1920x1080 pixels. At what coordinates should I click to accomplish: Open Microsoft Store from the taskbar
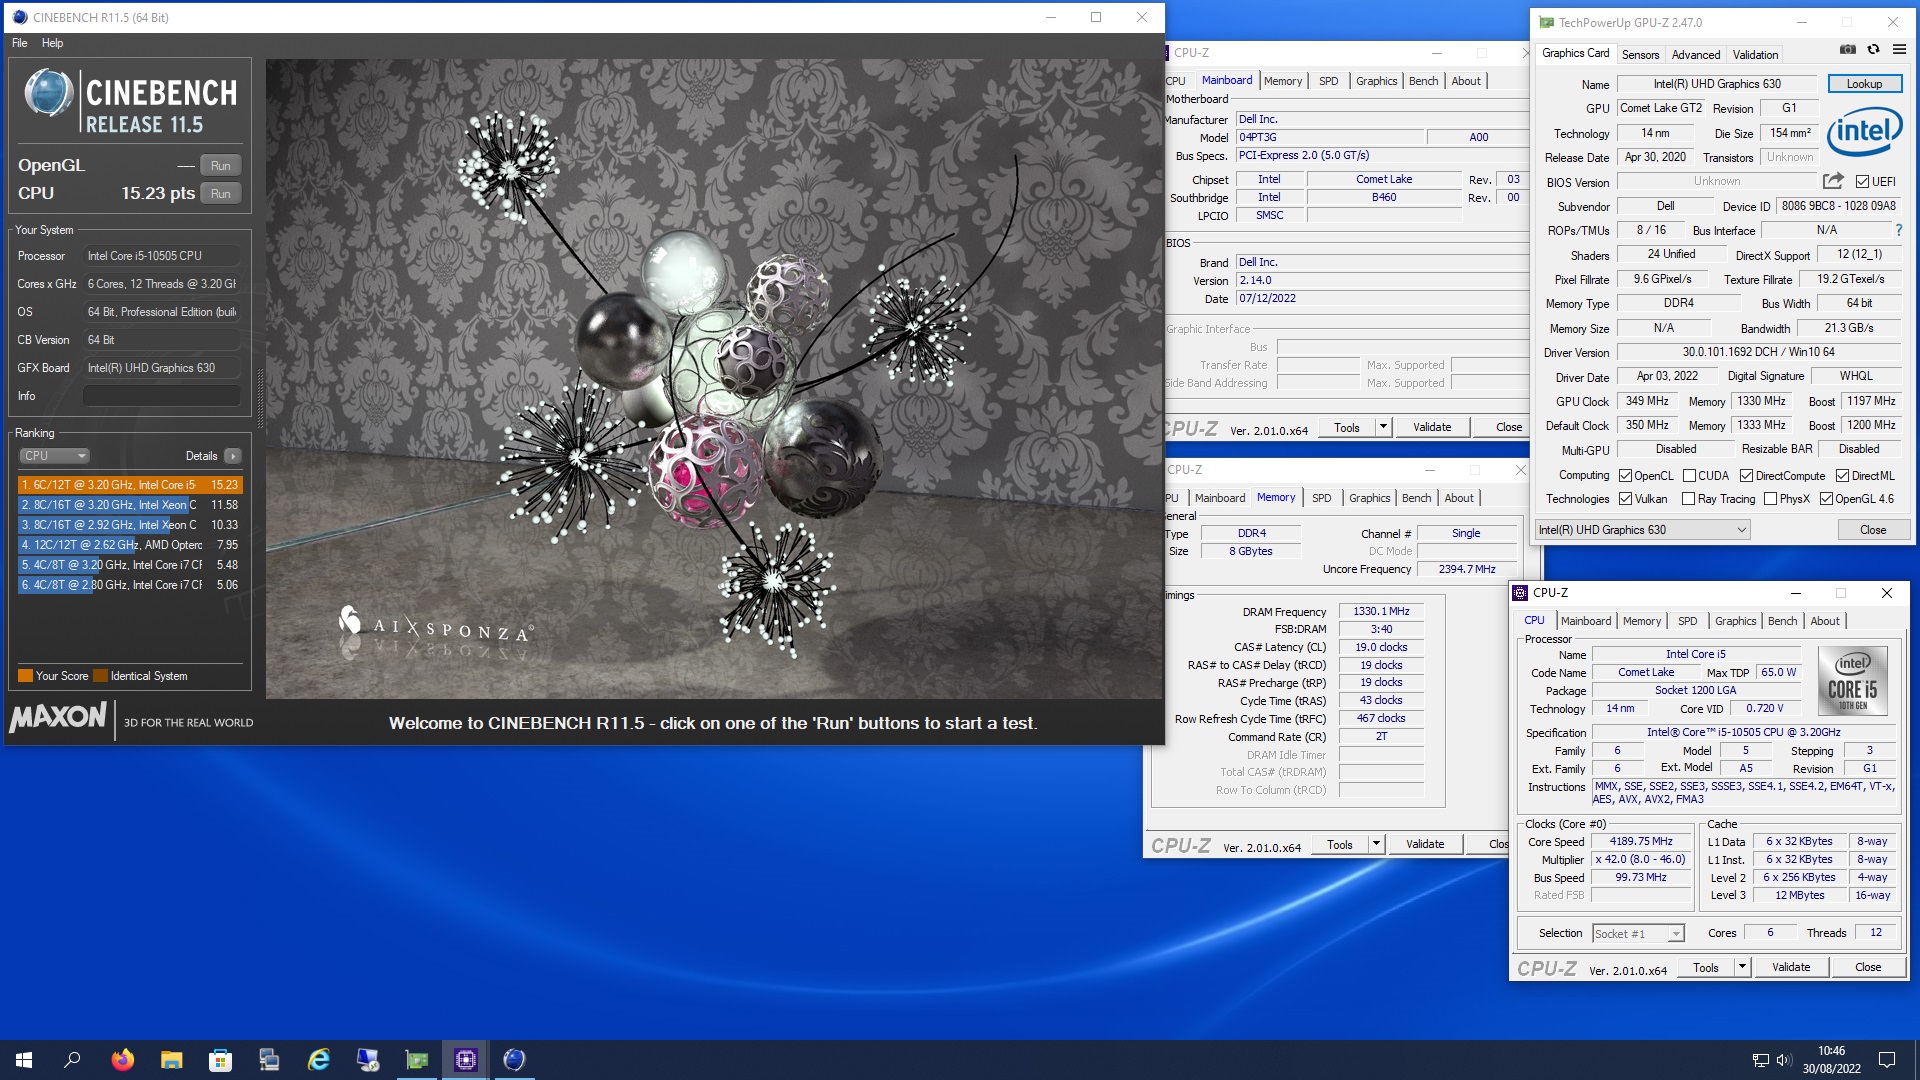pos(221,1060)
